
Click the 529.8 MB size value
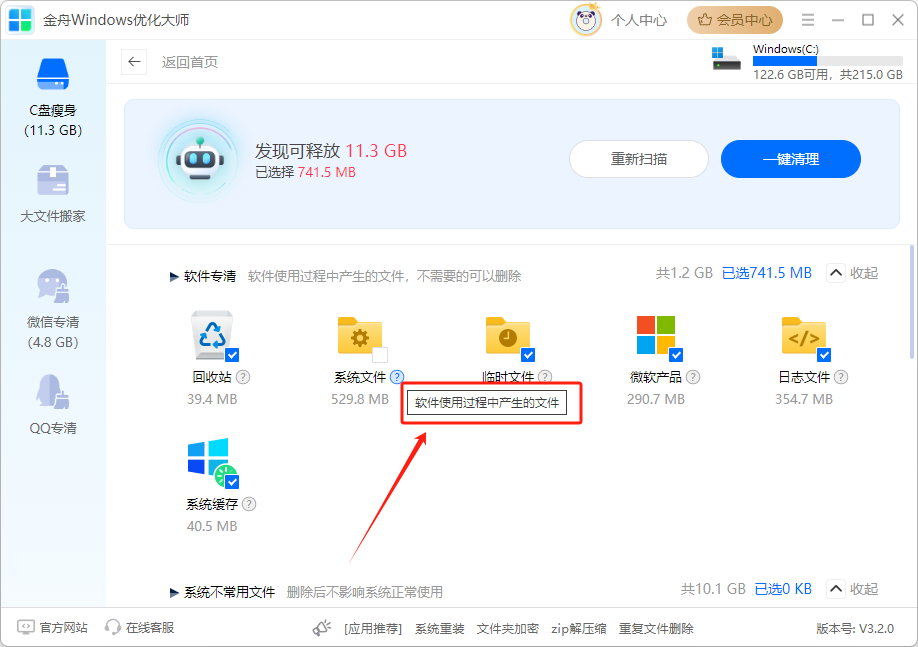pyautogui.click(x=360, y=399)
